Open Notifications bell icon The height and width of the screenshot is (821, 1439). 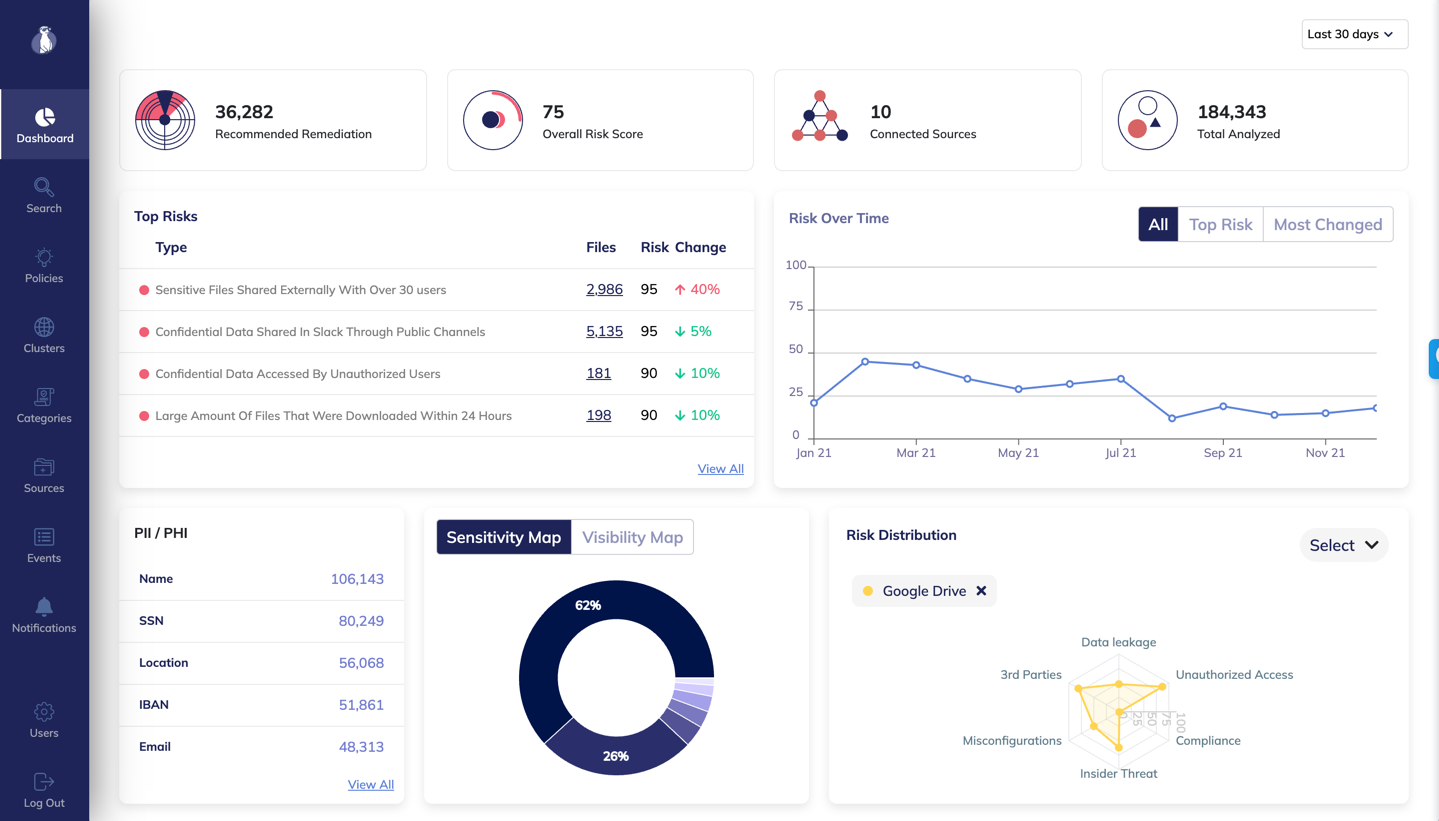44,607
